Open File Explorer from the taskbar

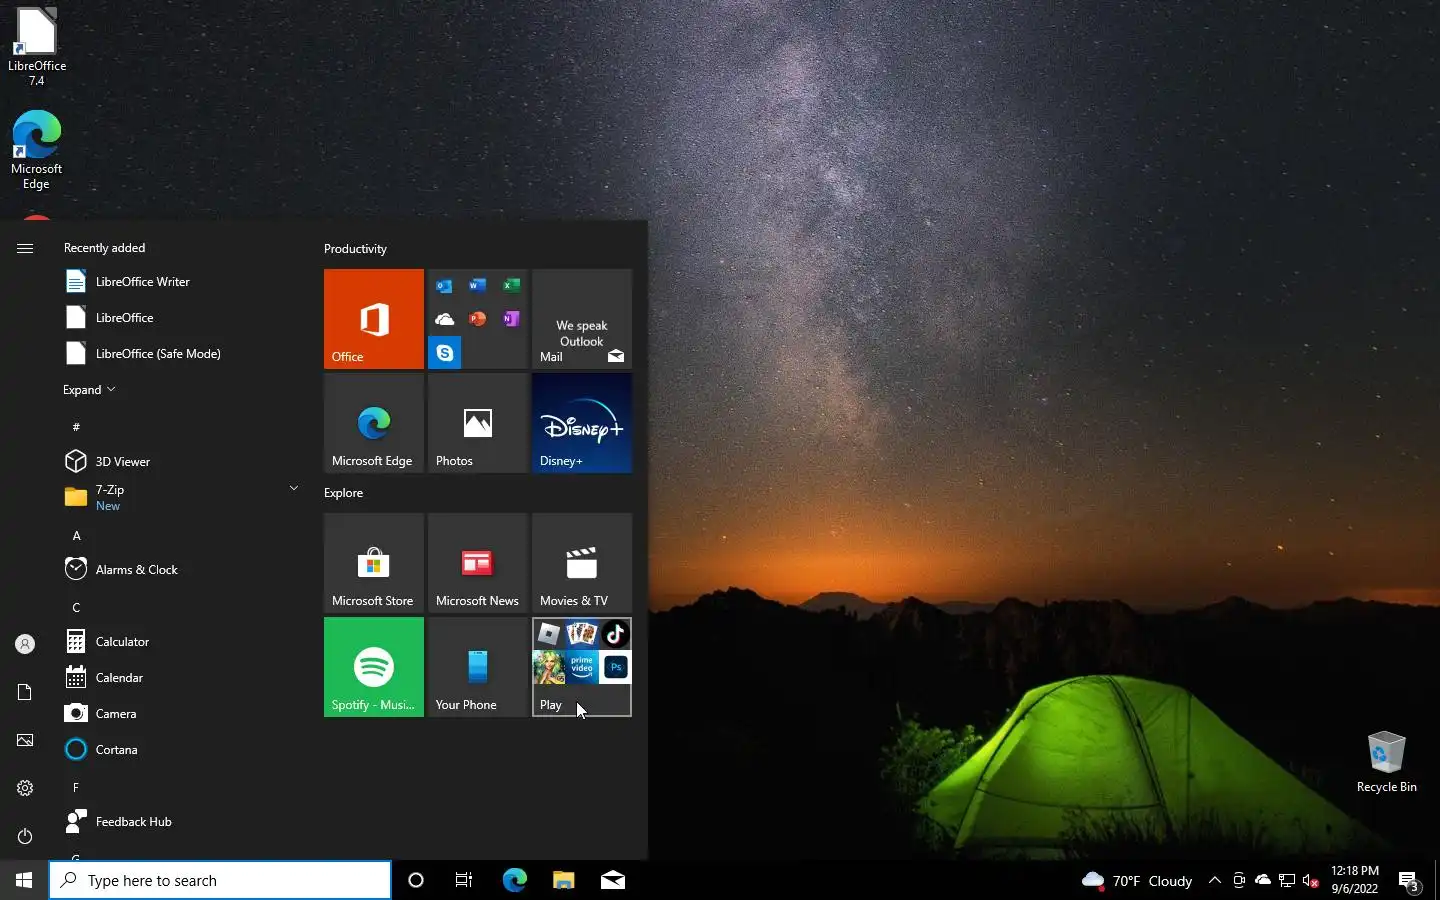(563, 880)
